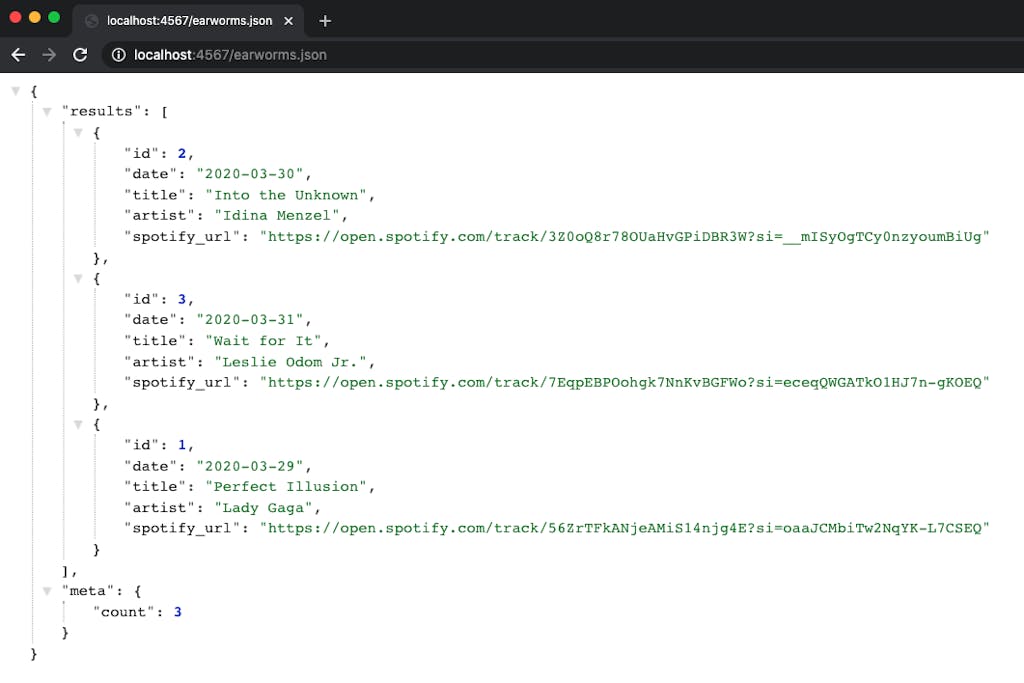Reload the earworms.json page

tap(80, 55)
